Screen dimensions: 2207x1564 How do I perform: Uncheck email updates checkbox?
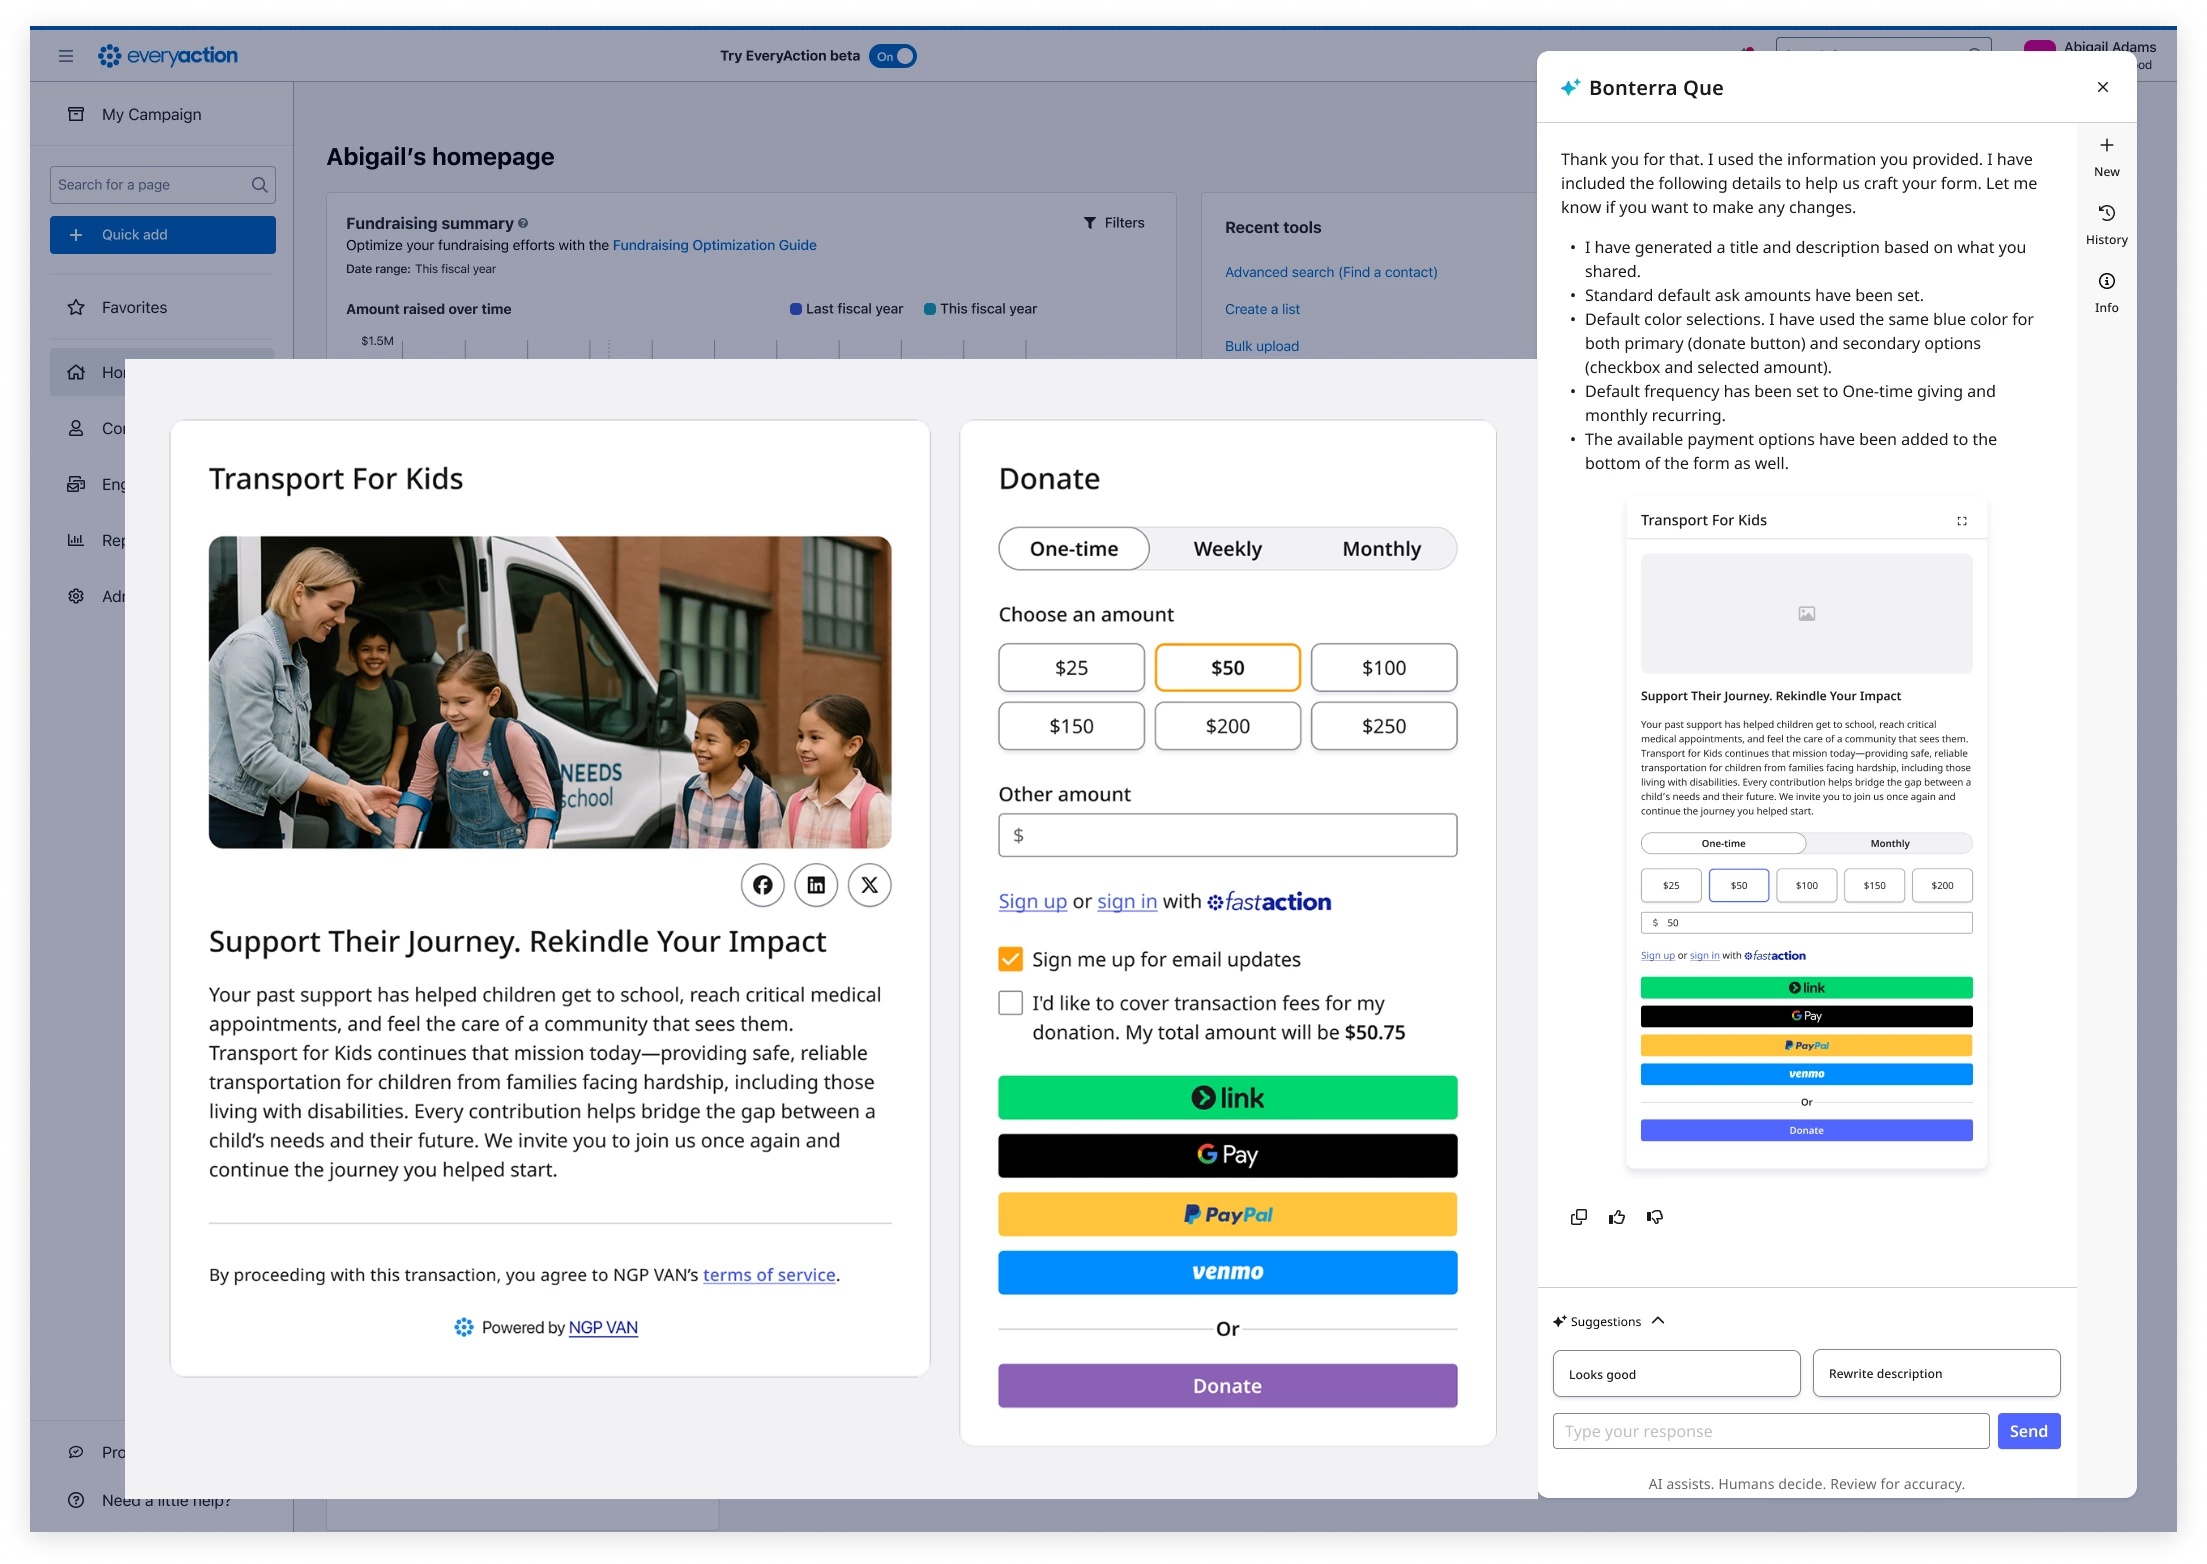[1010, 960]
